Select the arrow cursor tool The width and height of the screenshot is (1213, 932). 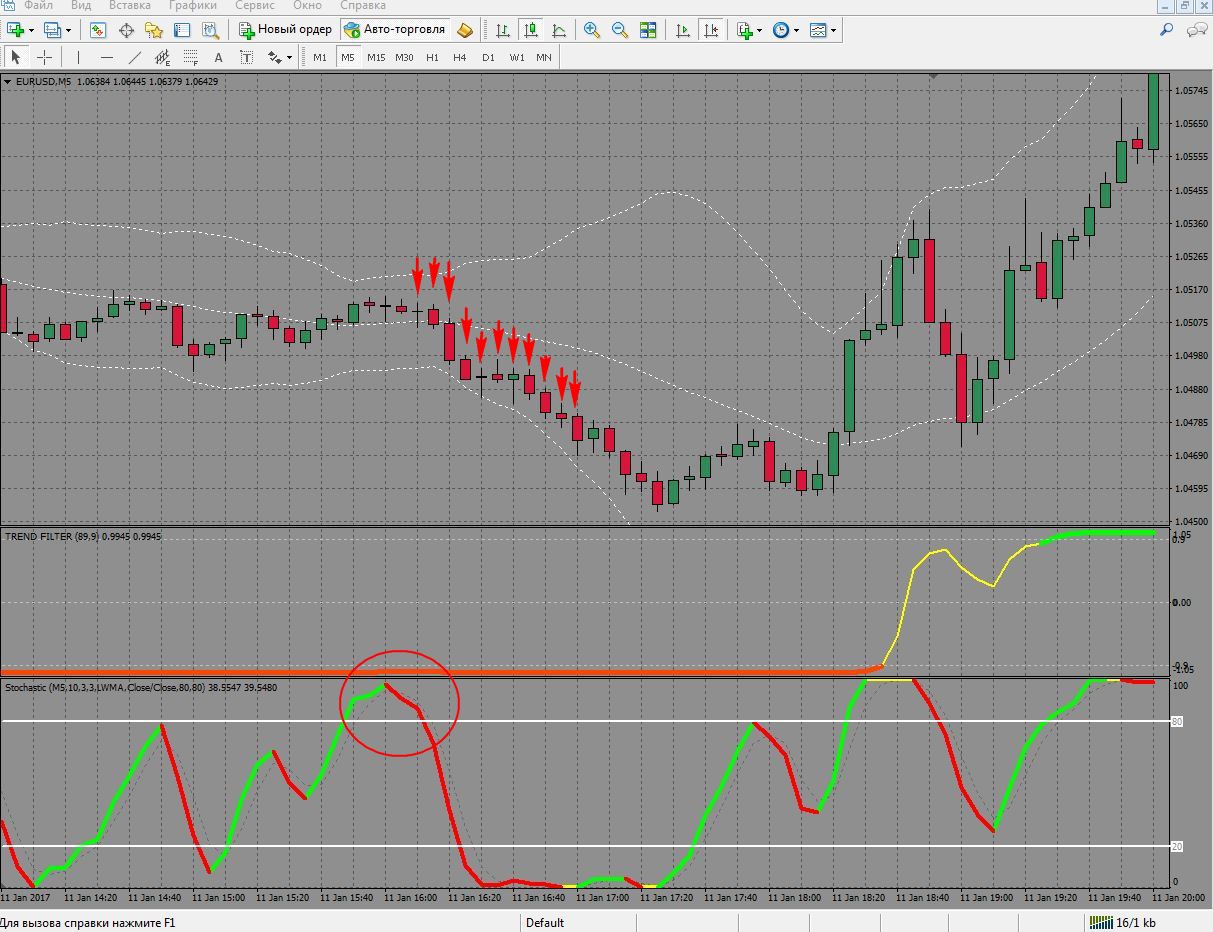(x=16, y=57)
